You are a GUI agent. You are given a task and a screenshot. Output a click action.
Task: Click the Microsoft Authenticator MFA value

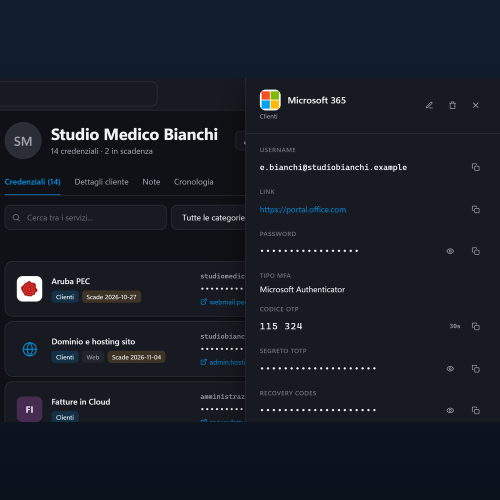(x=302, y=289)
